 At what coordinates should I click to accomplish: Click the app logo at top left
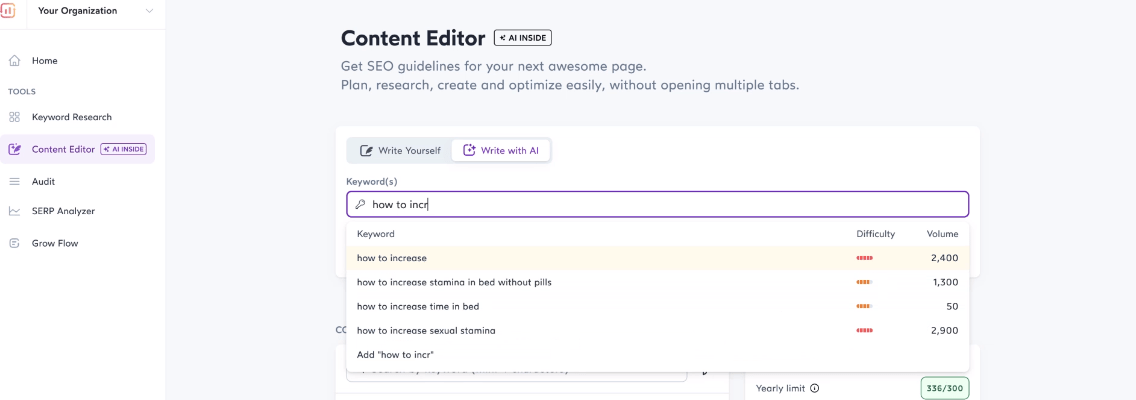(8, 11)
